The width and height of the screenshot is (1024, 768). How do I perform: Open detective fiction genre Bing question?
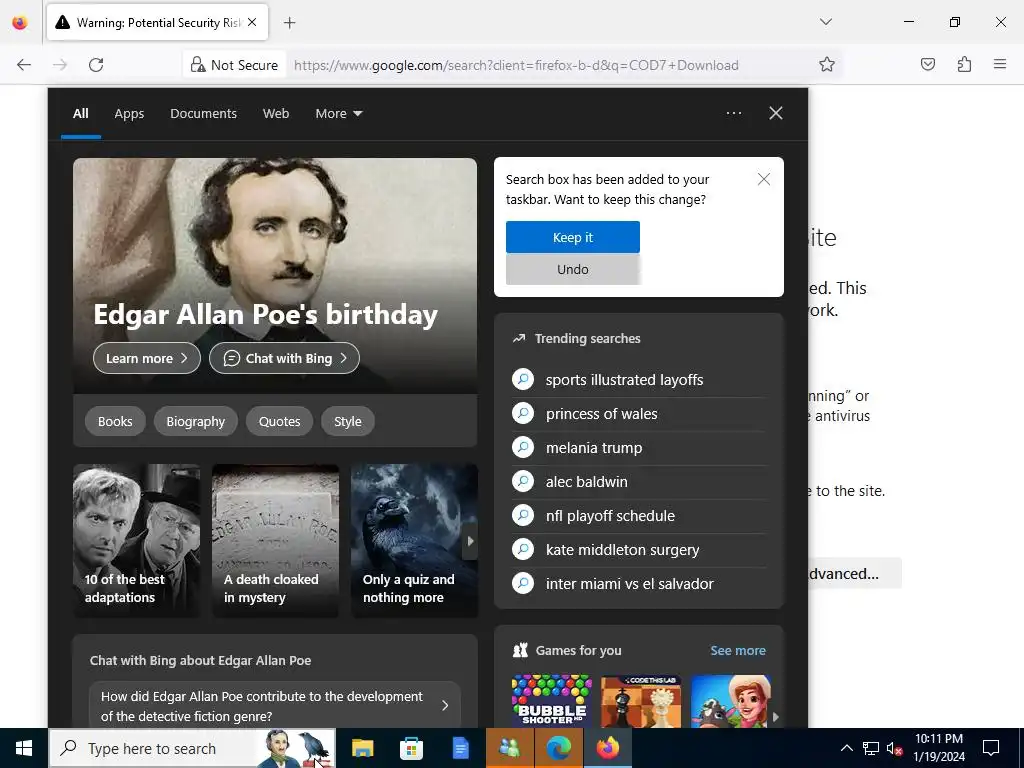click(275, 706)
